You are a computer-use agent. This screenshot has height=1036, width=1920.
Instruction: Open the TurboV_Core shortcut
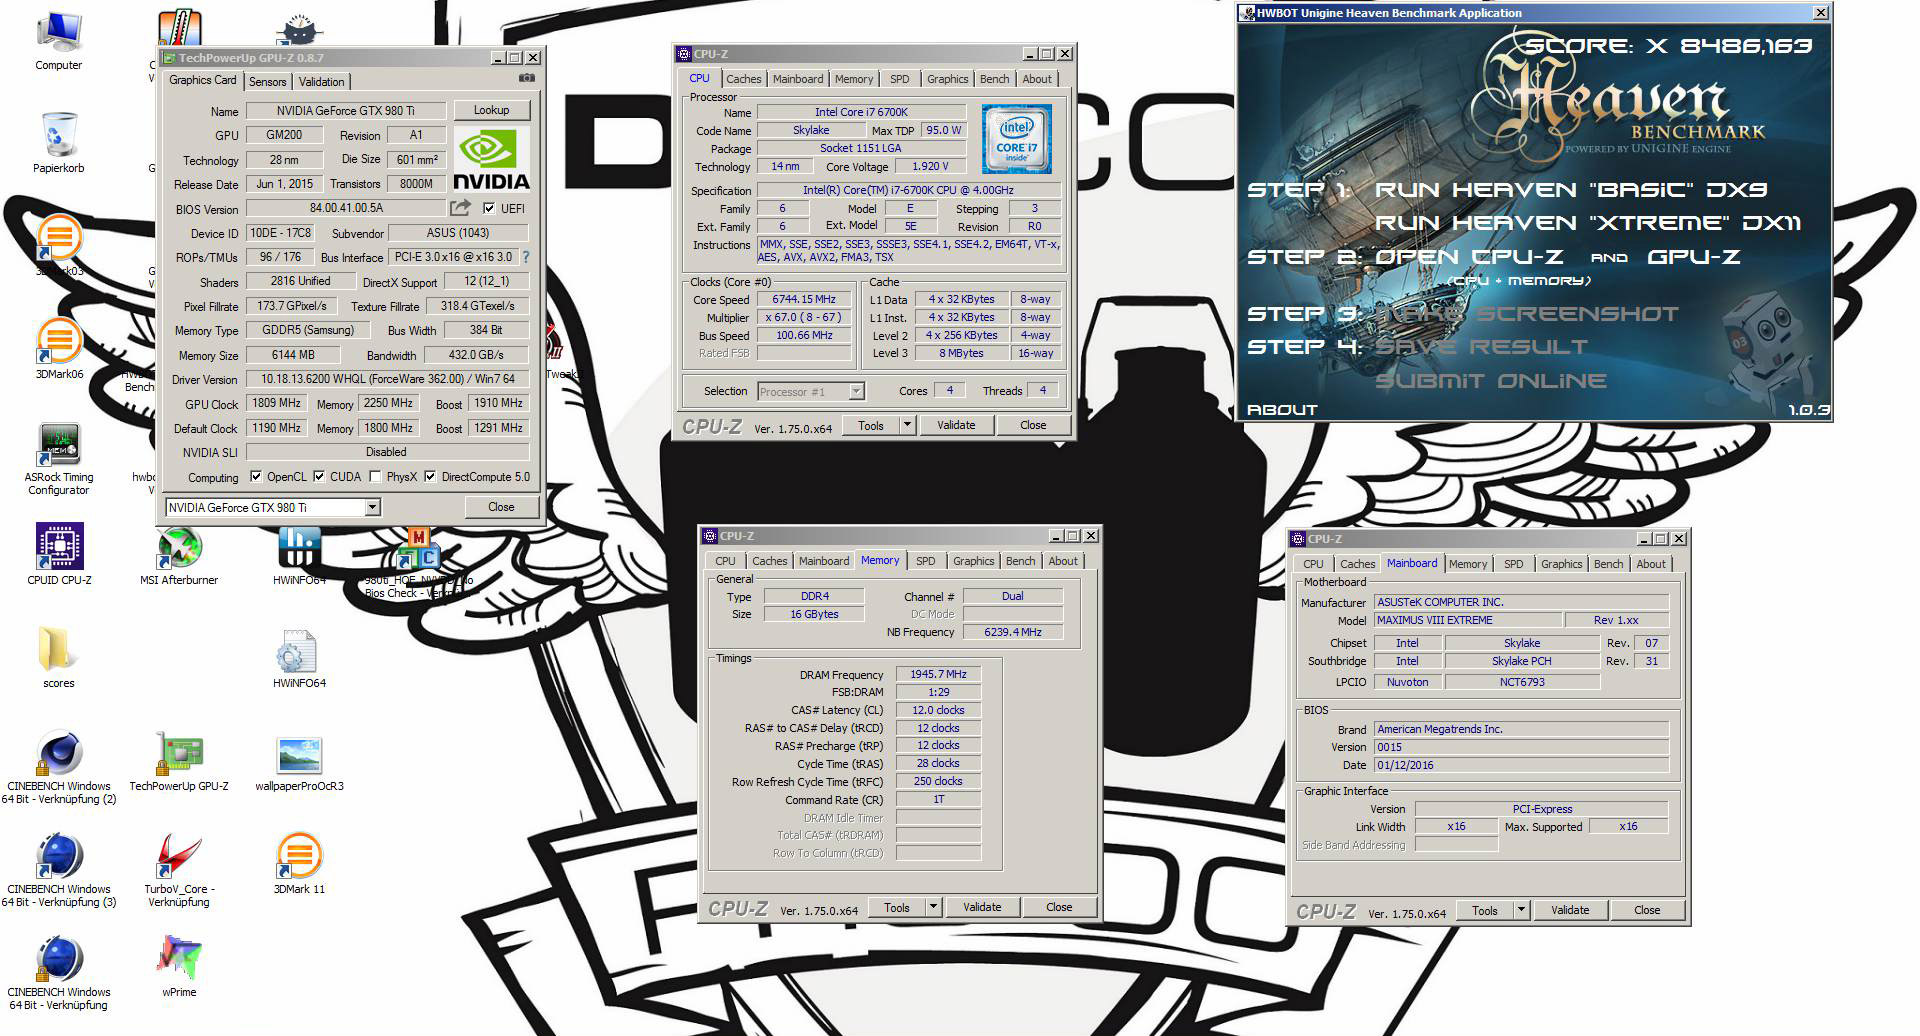point(179,871)
